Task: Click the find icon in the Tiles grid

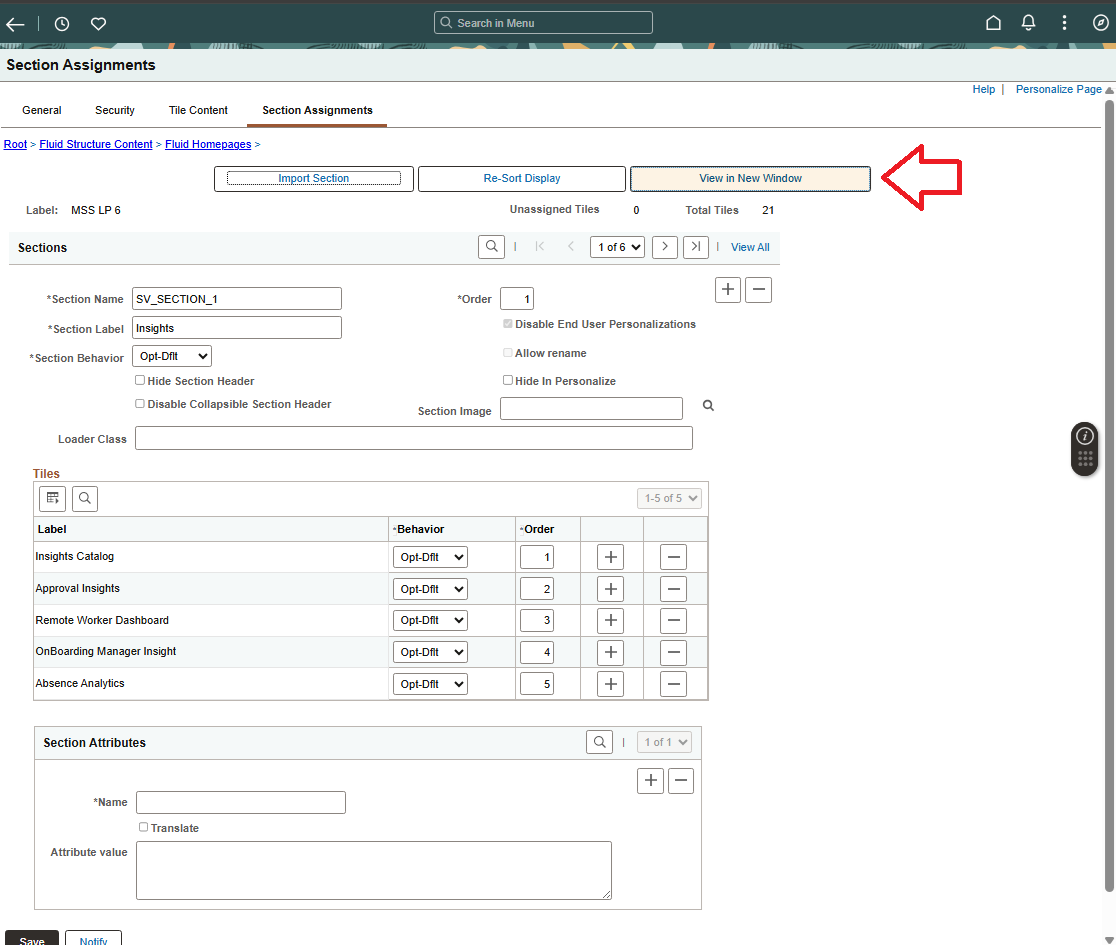Action: click(x=84, y=498)
